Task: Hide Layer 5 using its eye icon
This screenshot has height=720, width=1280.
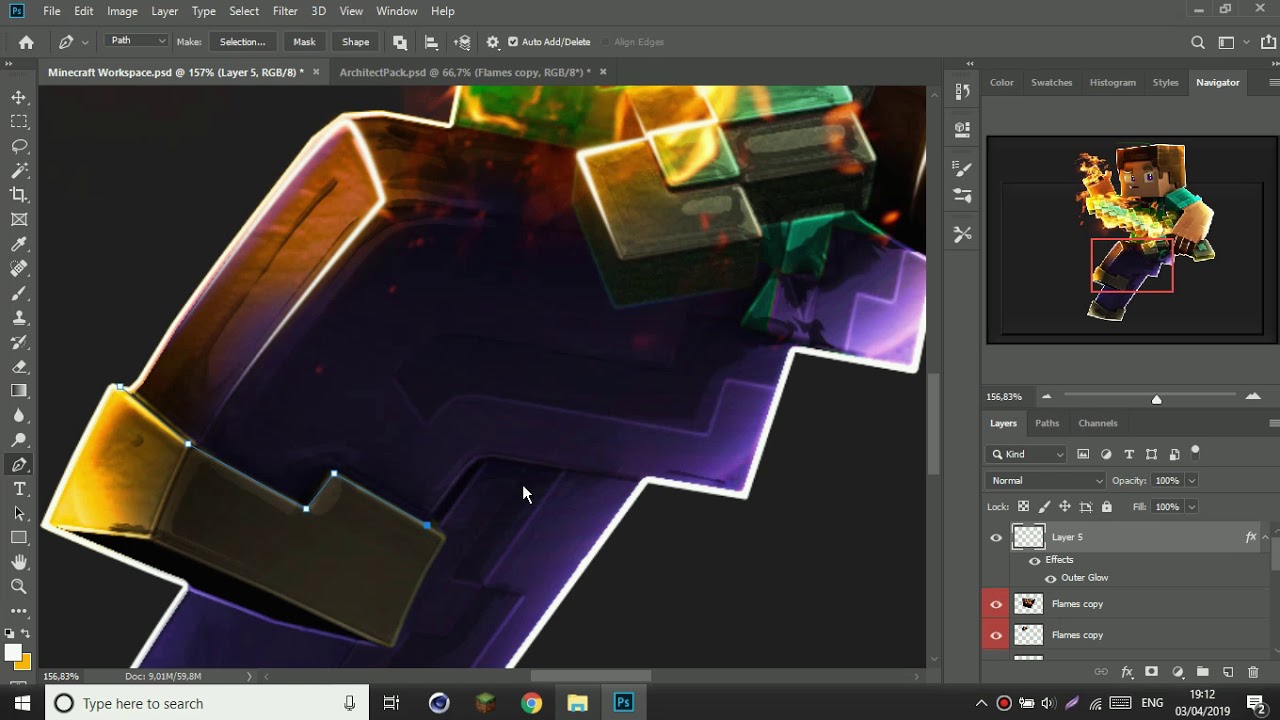Action: (x=996, y=538)
